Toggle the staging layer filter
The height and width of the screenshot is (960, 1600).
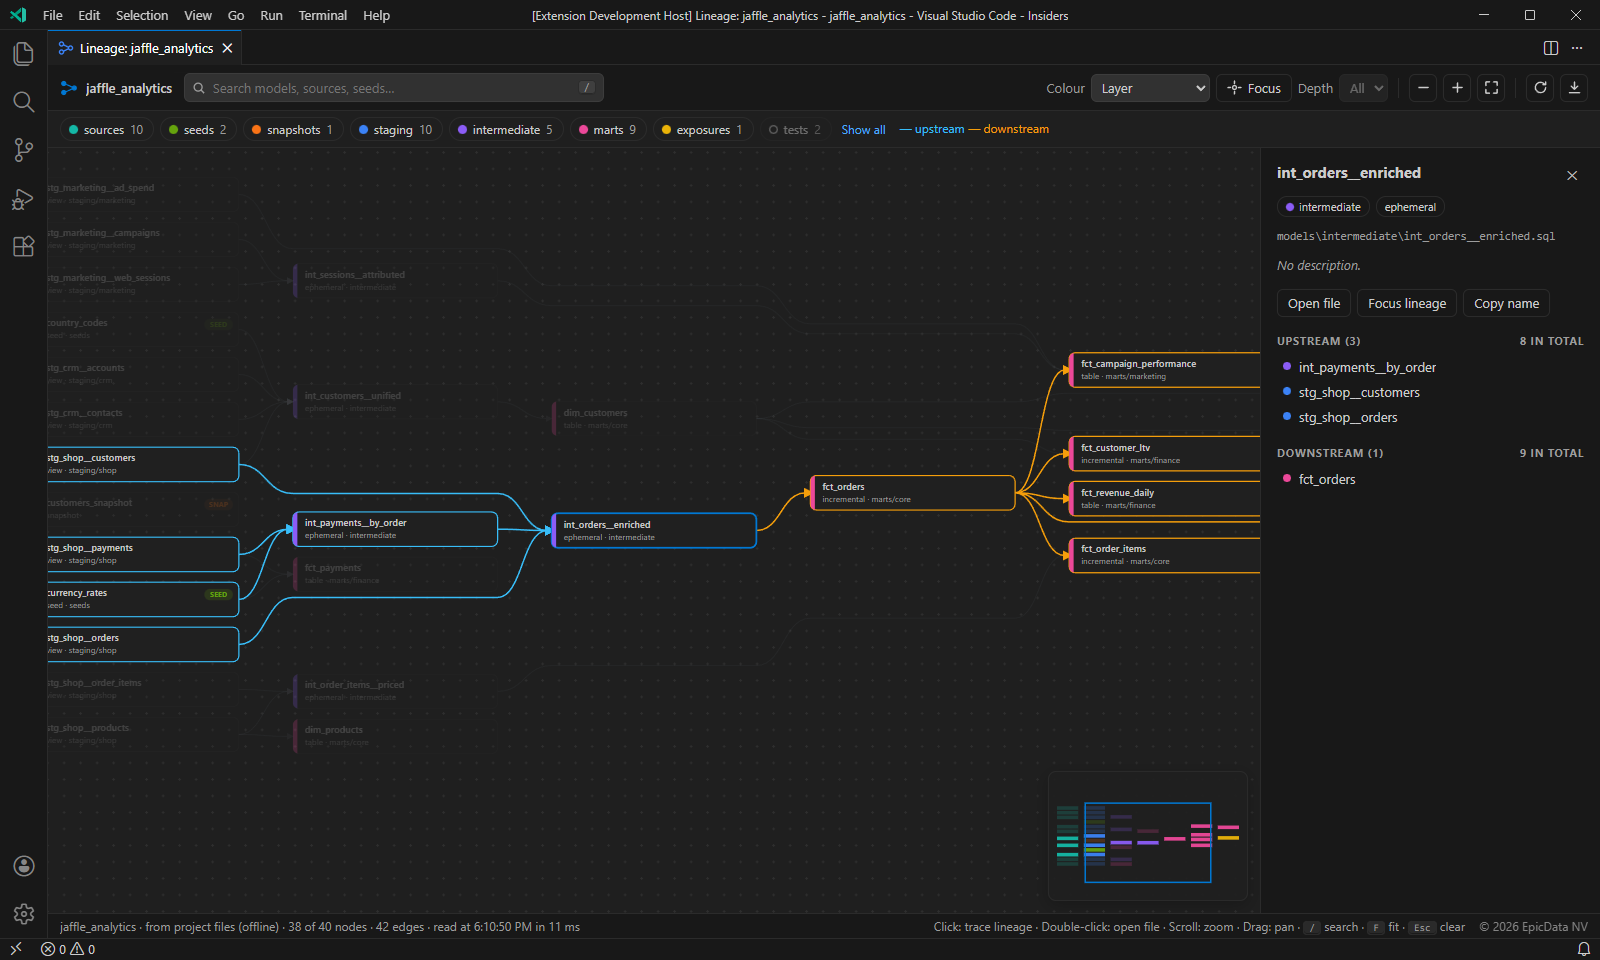(396, 130)
